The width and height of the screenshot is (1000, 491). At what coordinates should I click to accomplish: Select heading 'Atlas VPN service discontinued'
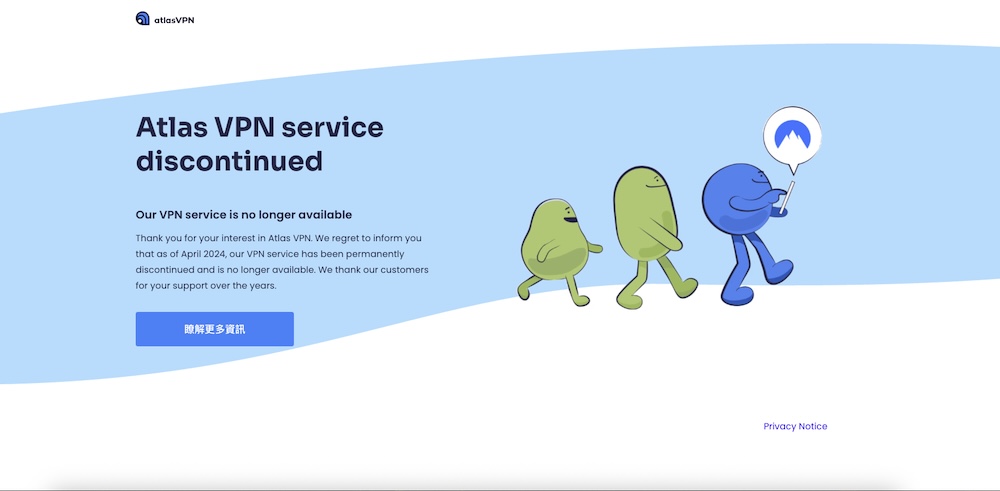(x=260, y=145)
